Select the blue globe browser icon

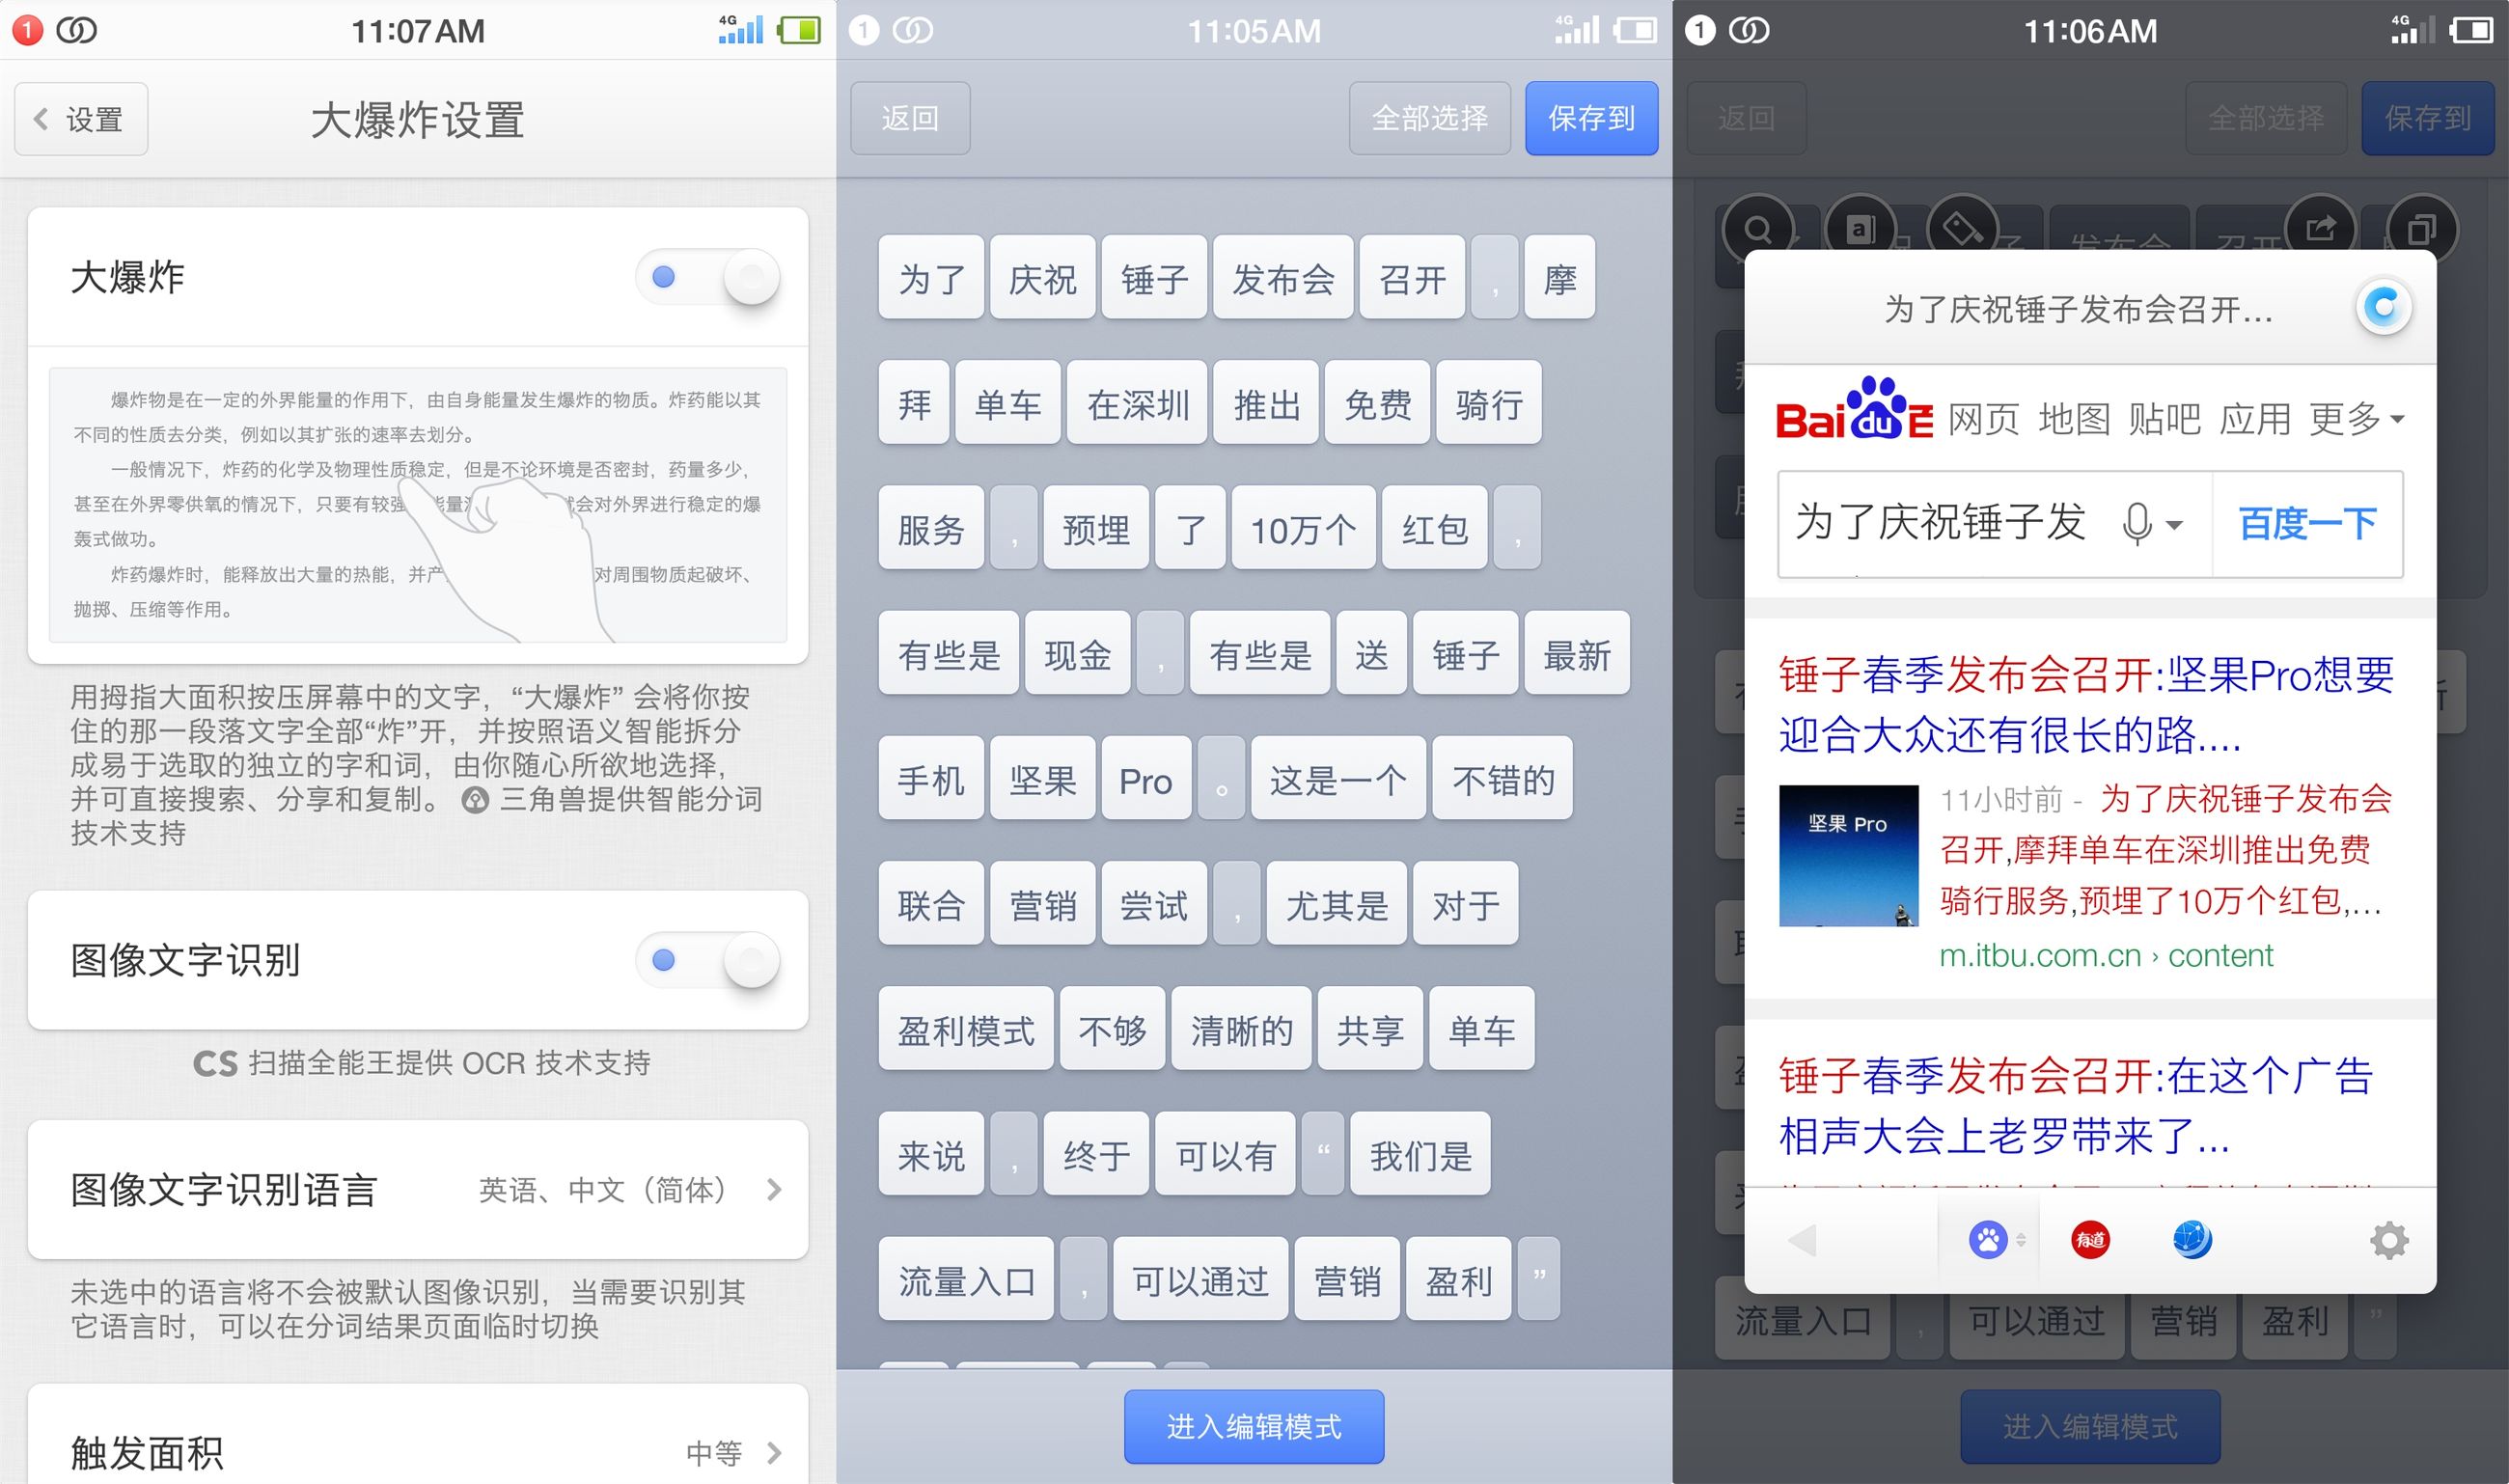[x=2192, y=1241]
